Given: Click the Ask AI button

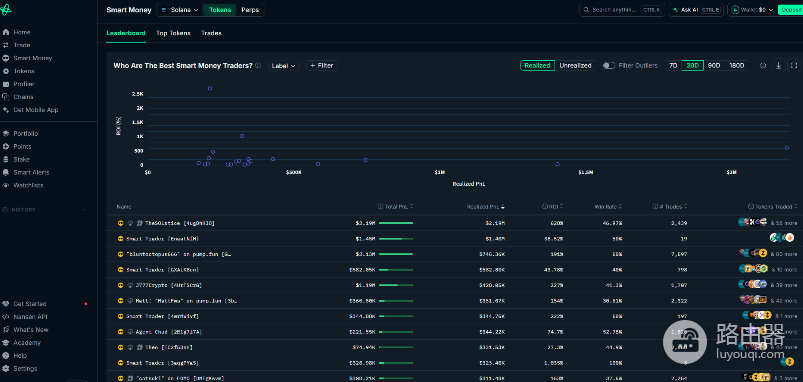Looking at the screenshot, I should coord(696,10).
